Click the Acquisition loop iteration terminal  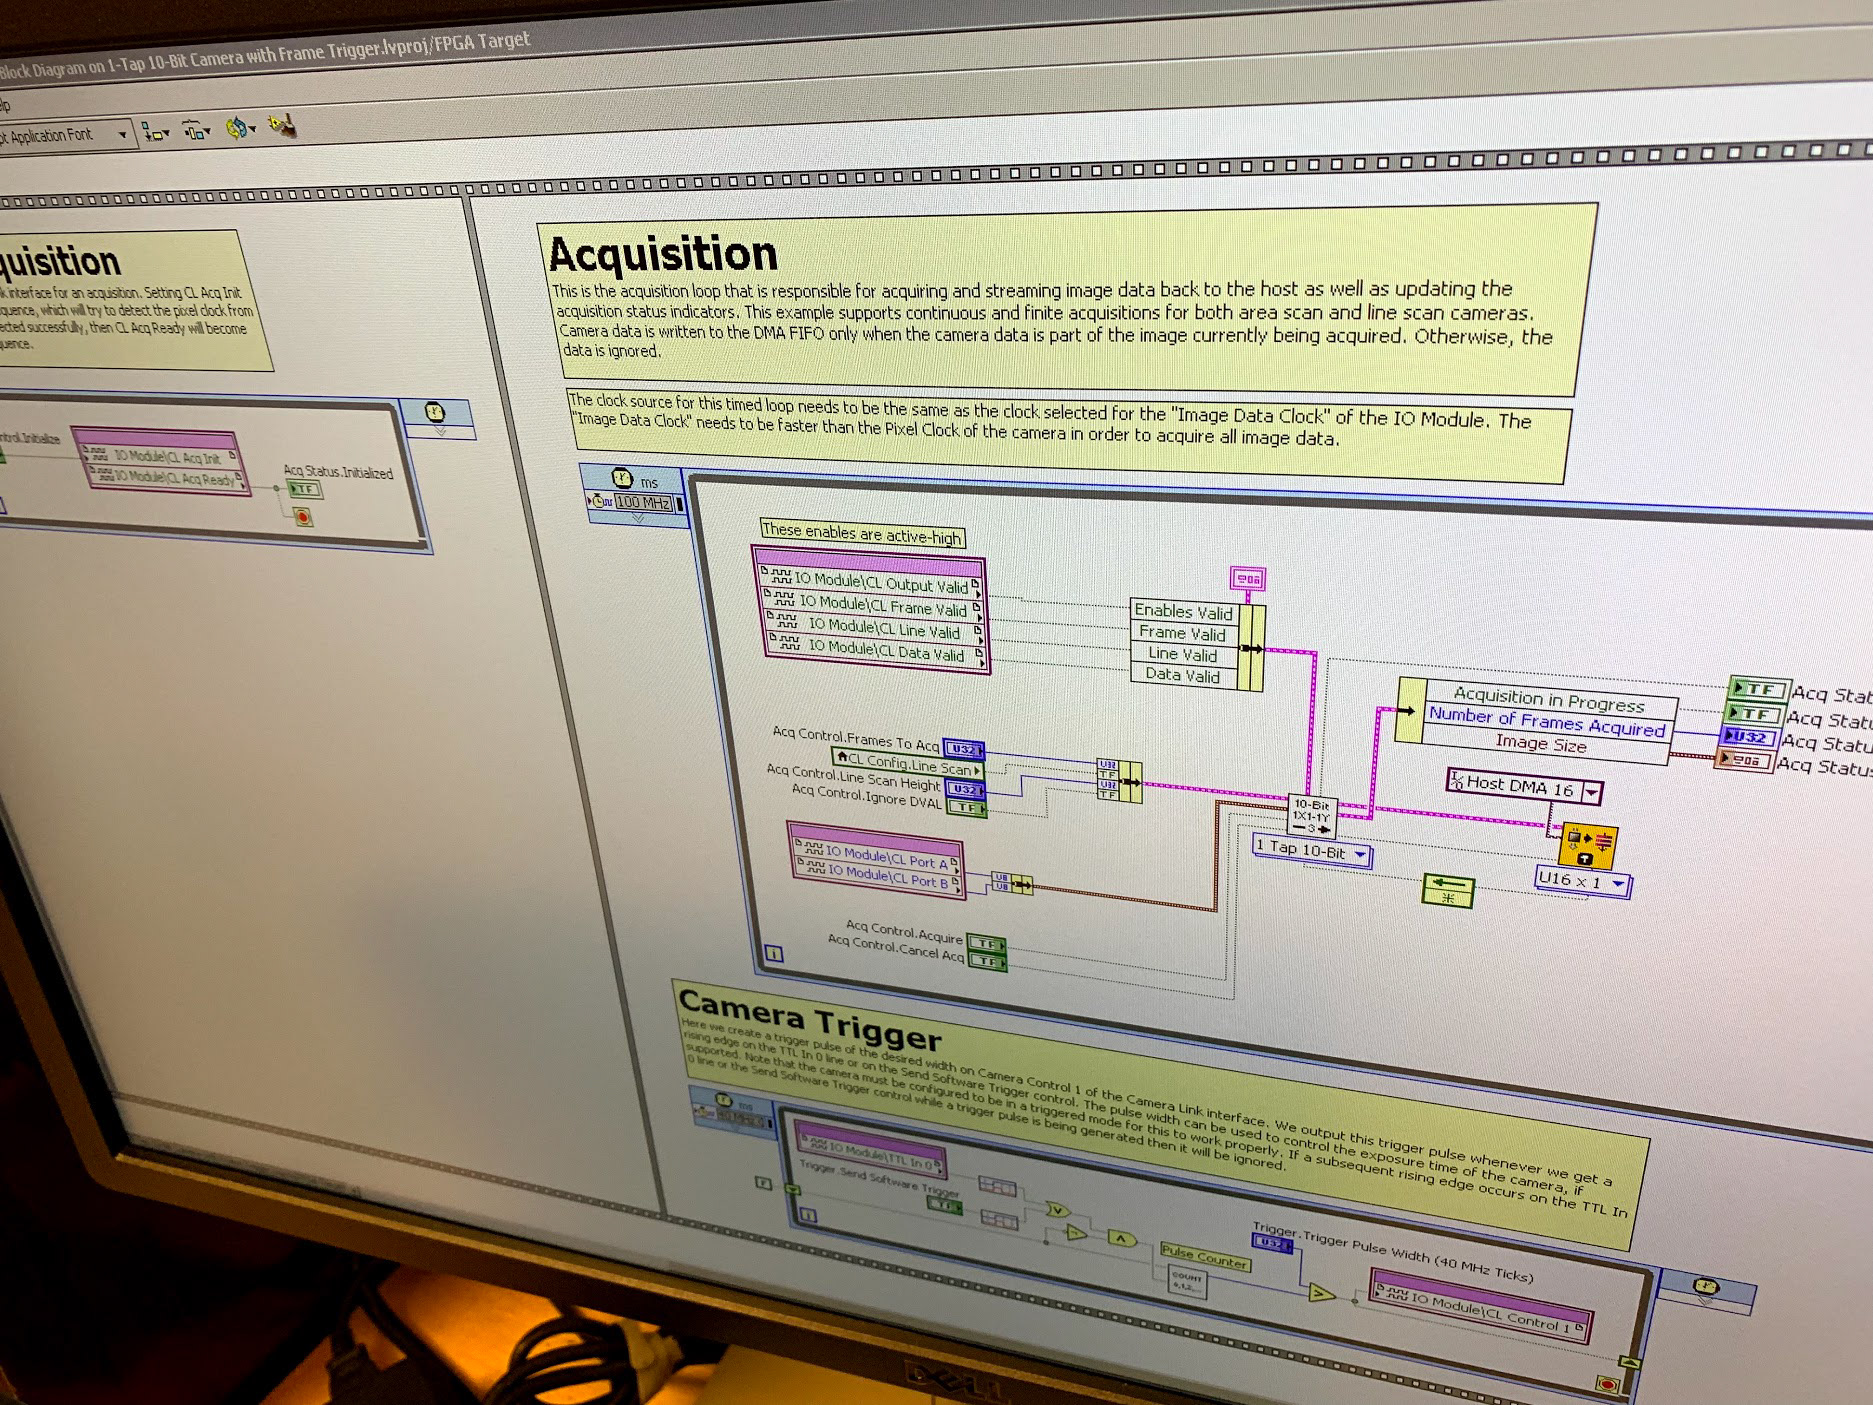click(x=773, y=954)
